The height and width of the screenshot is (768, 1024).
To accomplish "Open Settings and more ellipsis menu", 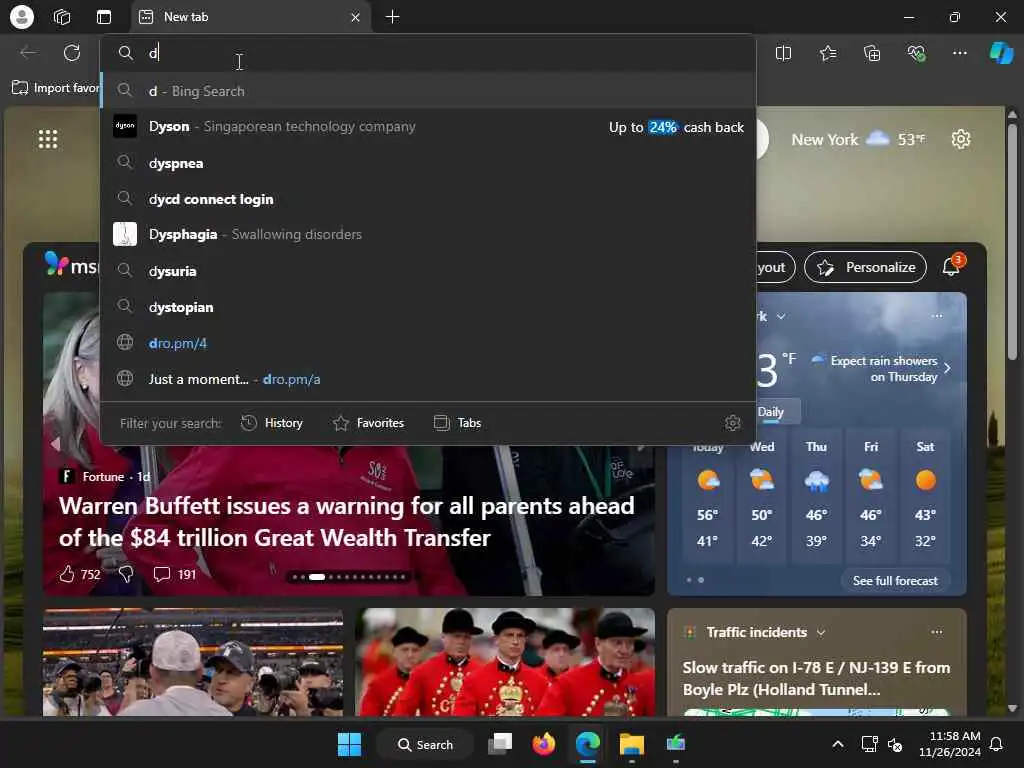I will pyautogui.click(x=959, y=53).
